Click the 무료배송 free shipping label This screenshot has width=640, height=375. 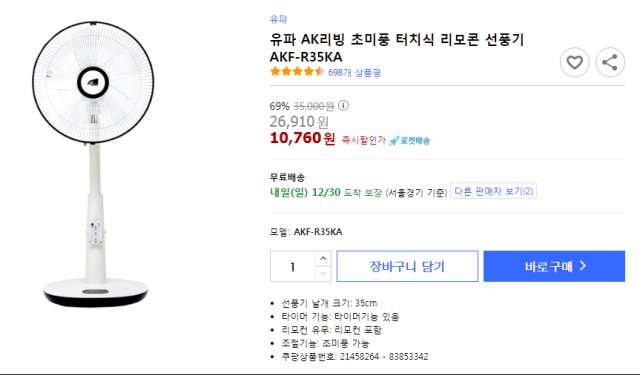tap(287, 178)
